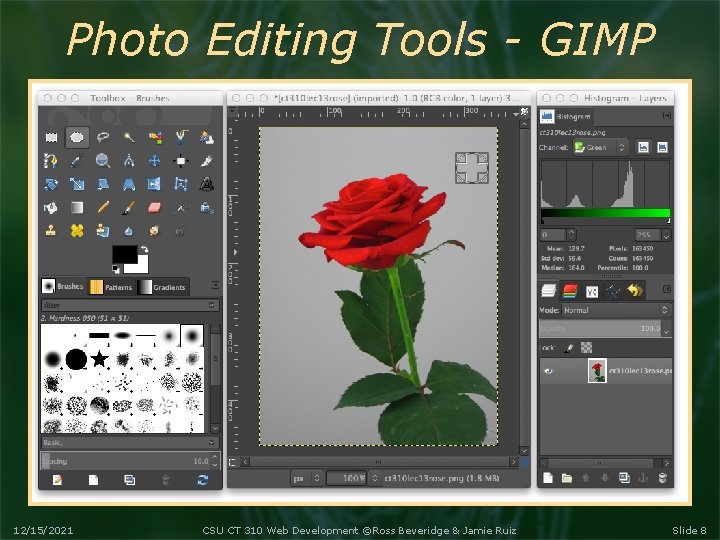Open Histogram dock tab configuration menu
Viewport: 720px width, 540px height.
click(x=667, y=116)
